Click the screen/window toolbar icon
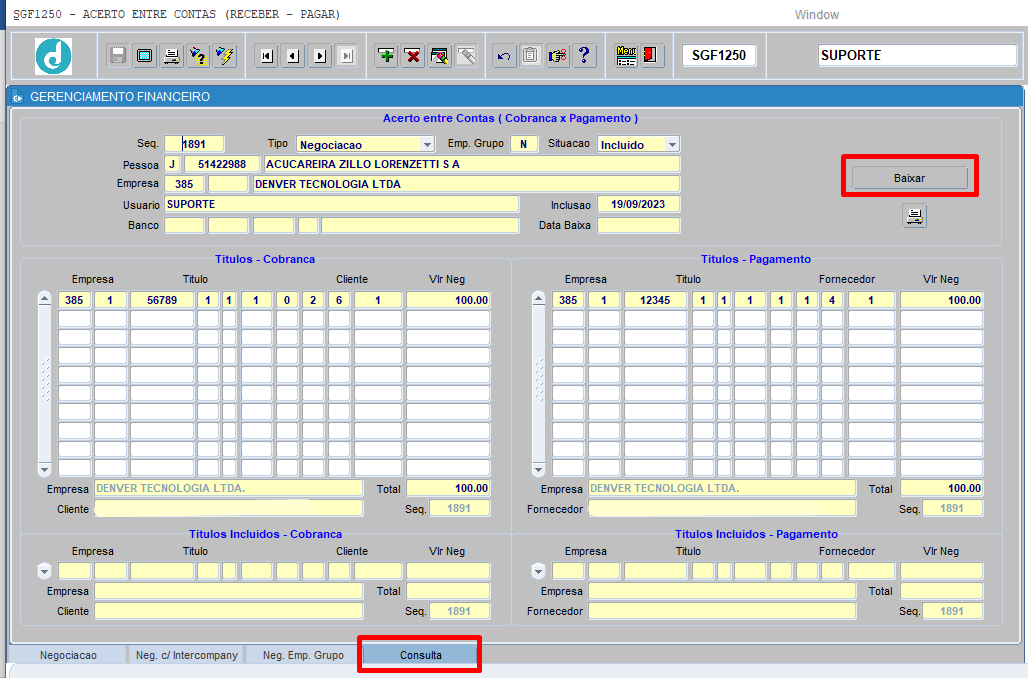 pos(144,56)
